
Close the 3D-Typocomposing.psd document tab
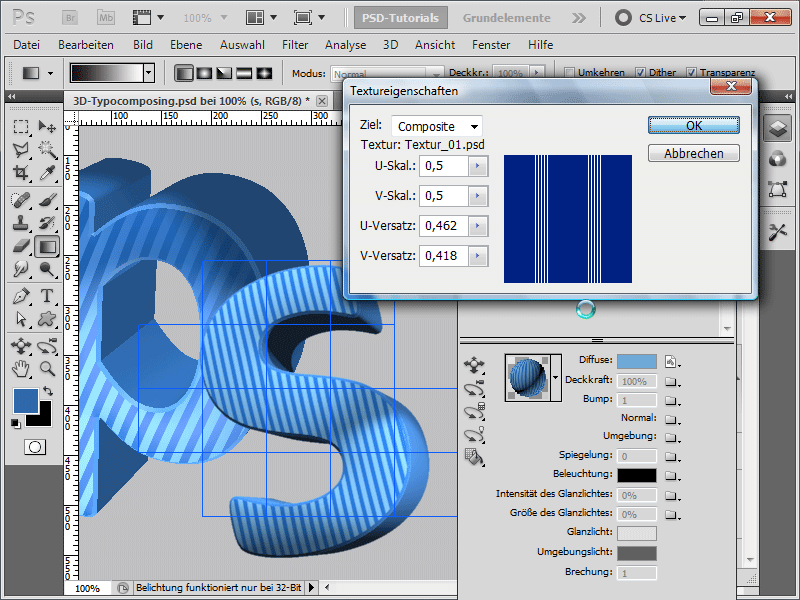coord(322,101)
